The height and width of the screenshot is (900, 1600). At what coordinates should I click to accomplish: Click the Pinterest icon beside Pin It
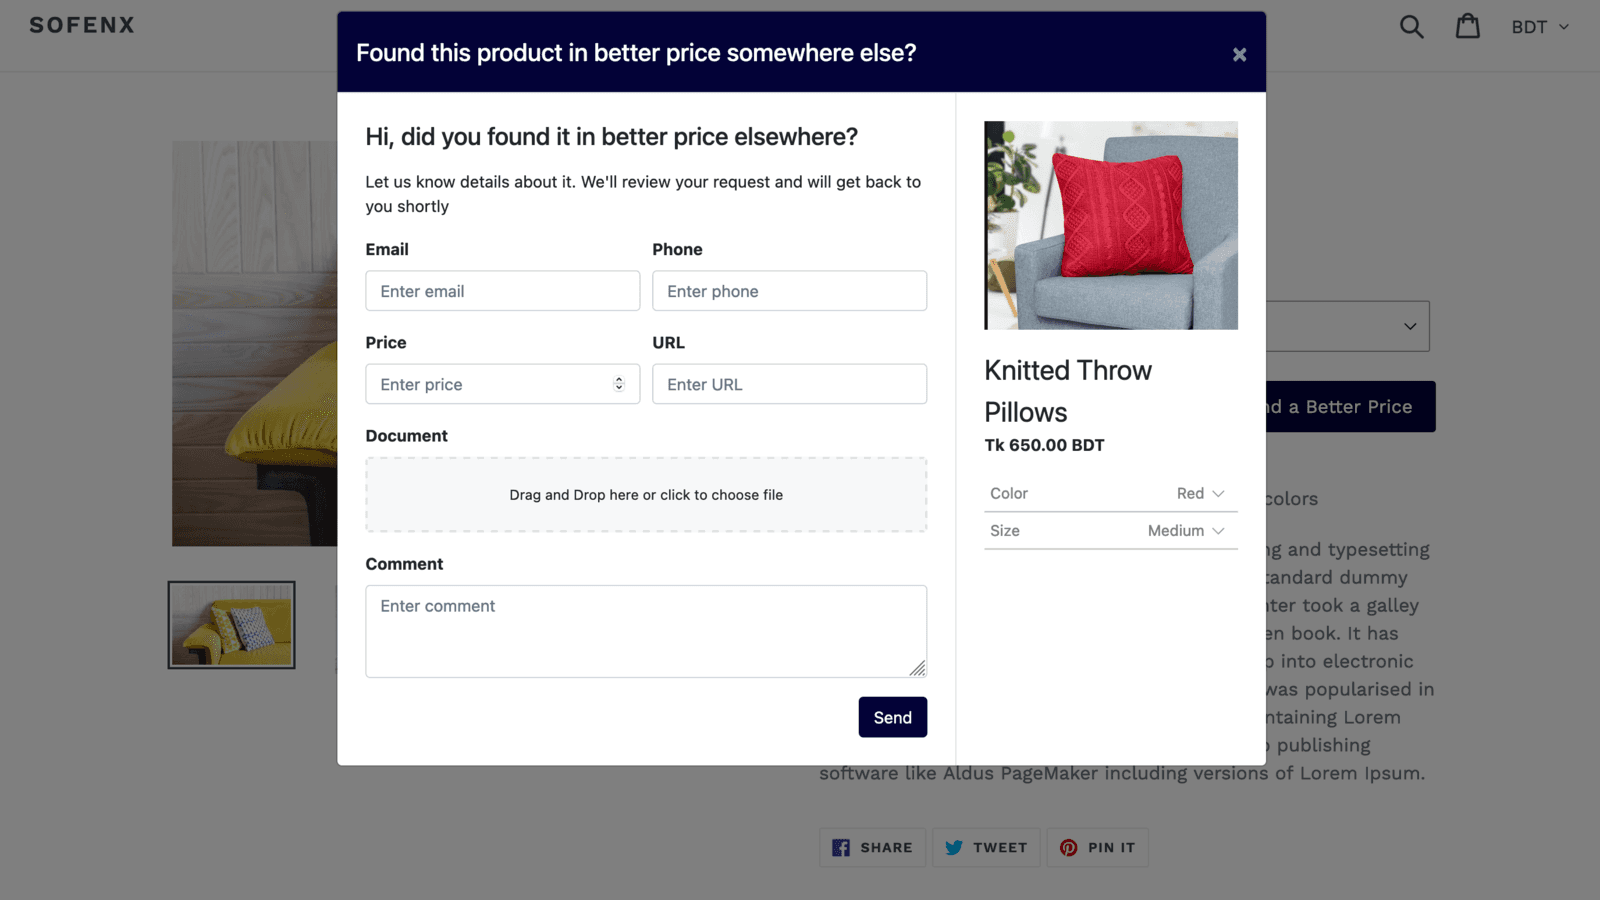pos(1067,847)
